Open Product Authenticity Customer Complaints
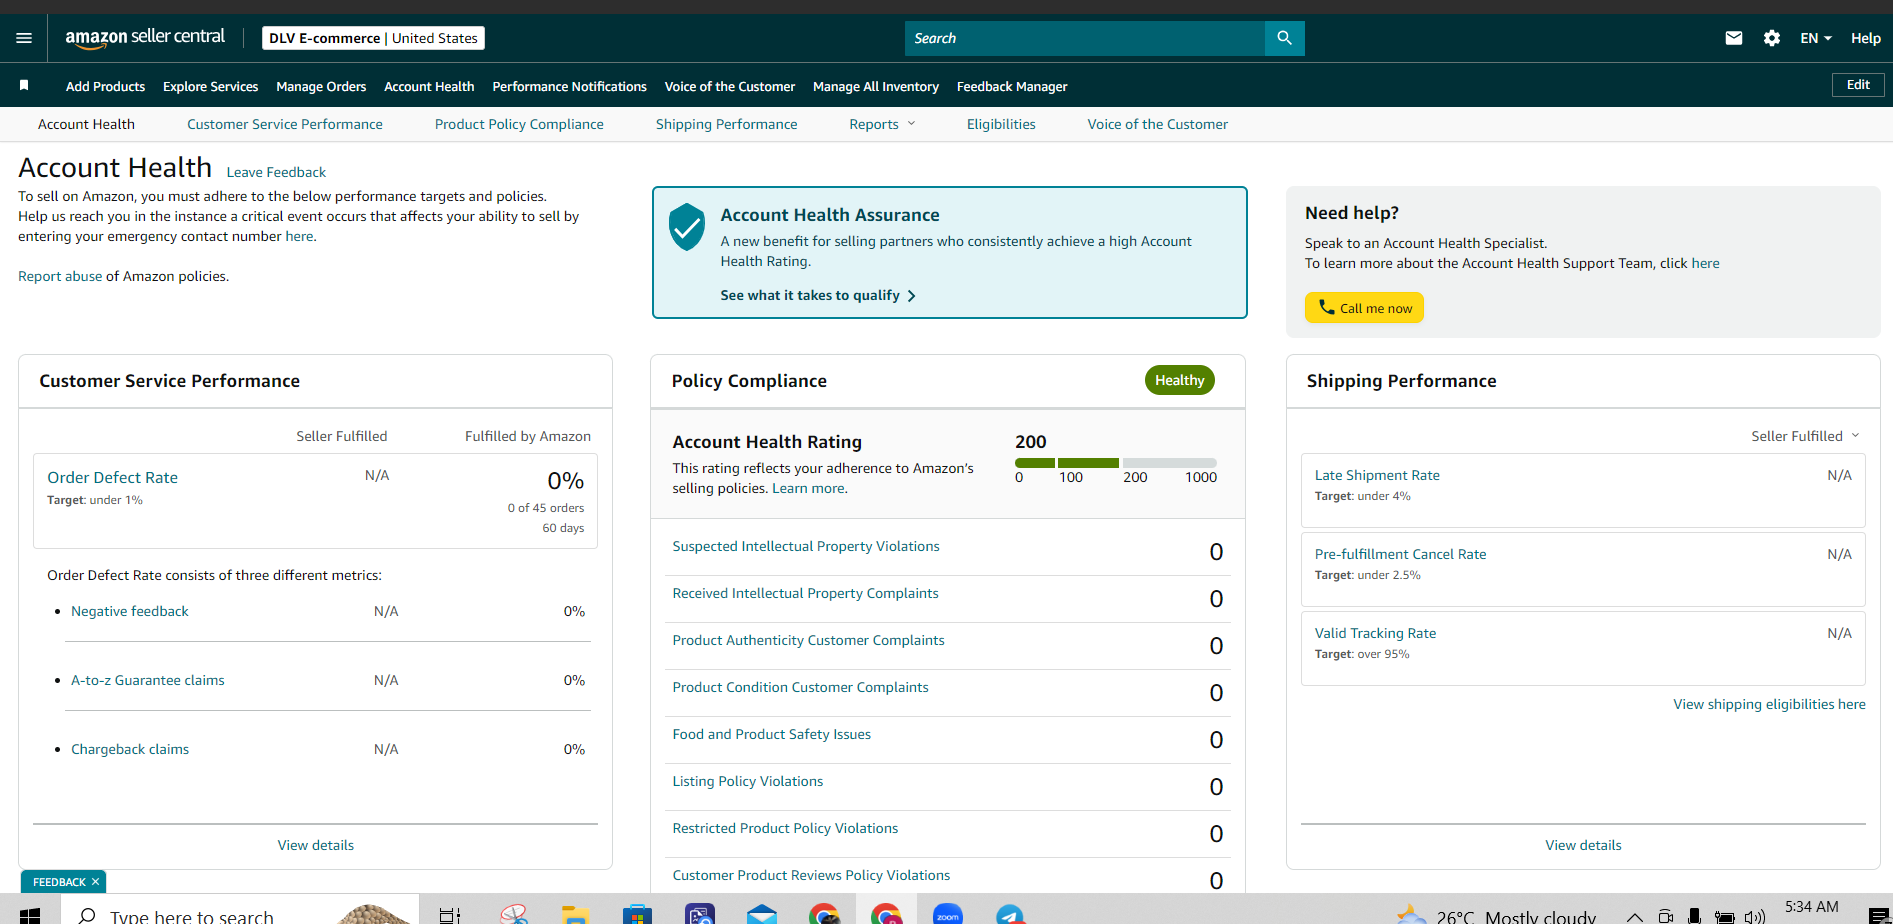 (x=808, y=640)
